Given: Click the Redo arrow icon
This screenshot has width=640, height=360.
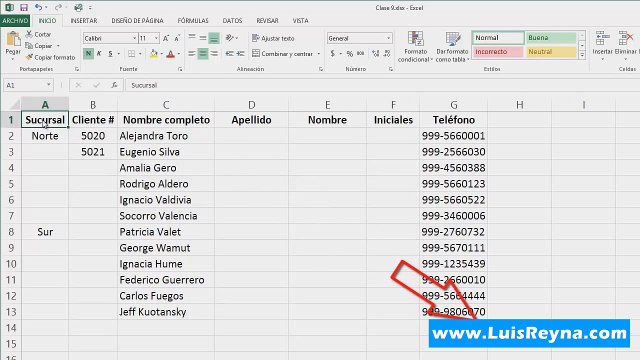Looking at the screenshot, I should [x=58, y=7].
